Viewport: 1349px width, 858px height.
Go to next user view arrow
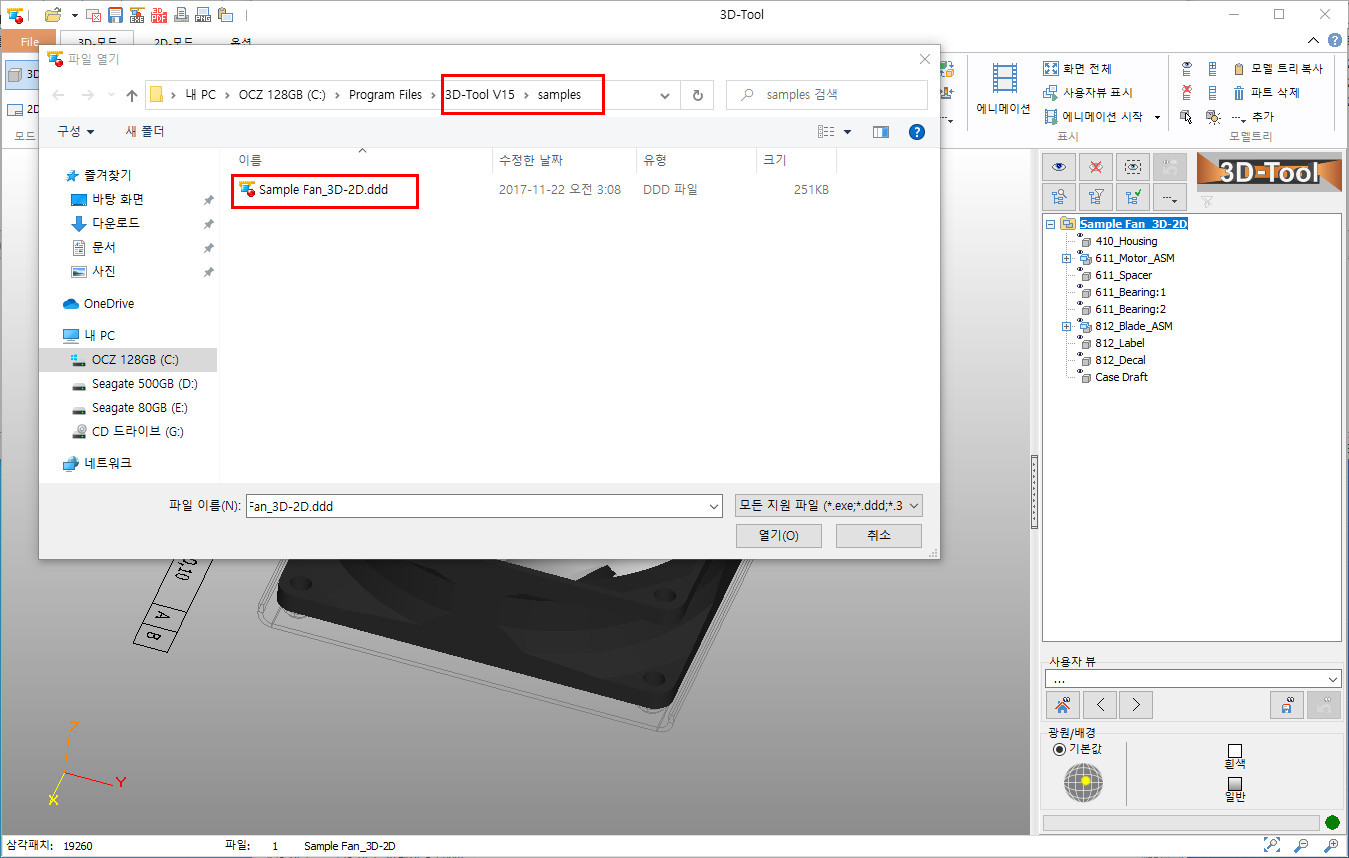1136,704
